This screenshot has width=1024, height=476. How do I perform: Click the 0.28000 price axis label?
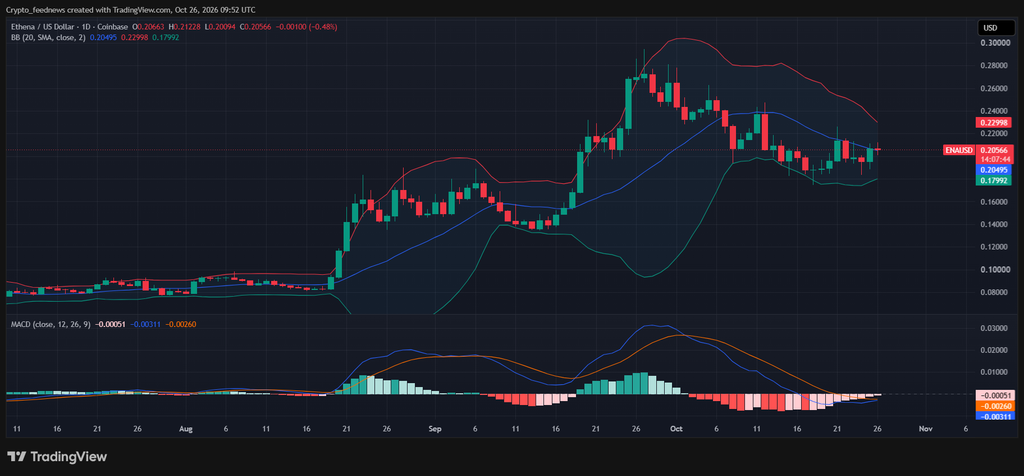[x=996, y=66]
